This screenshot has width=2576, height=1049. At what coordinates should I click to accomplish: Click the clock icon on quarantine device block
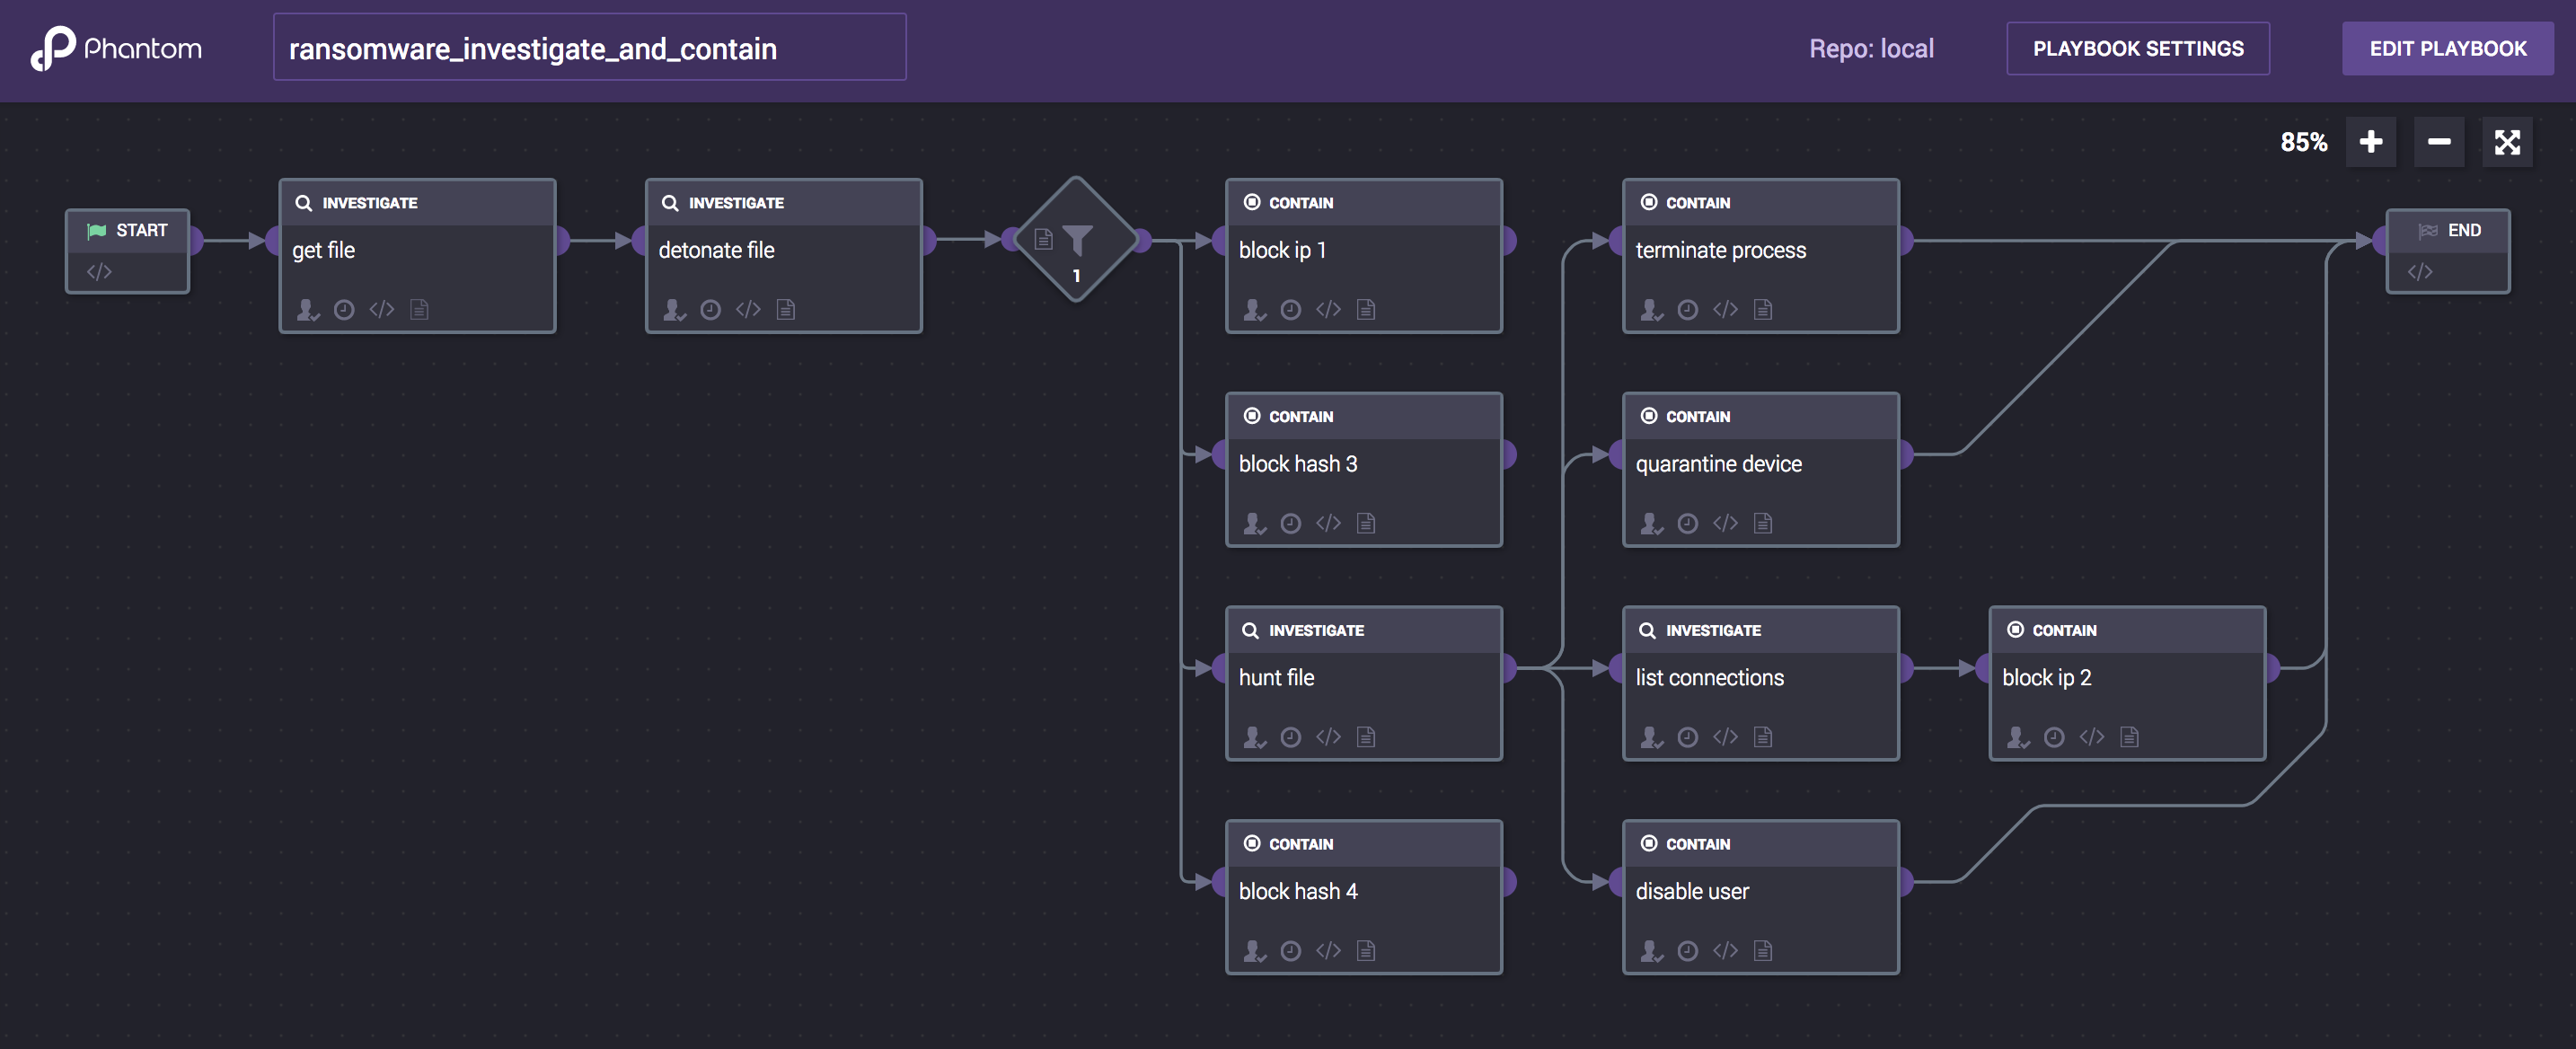click(1687, 523)
